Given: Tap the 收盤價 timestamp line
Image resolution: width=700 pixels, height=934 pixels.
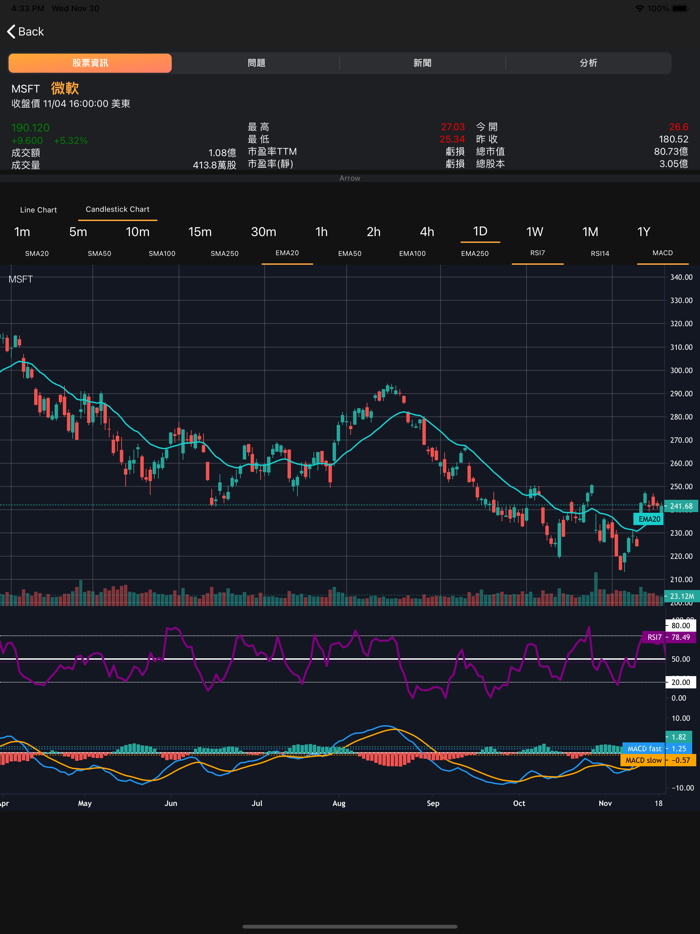Looking at the screenshot, I should 71,104.
